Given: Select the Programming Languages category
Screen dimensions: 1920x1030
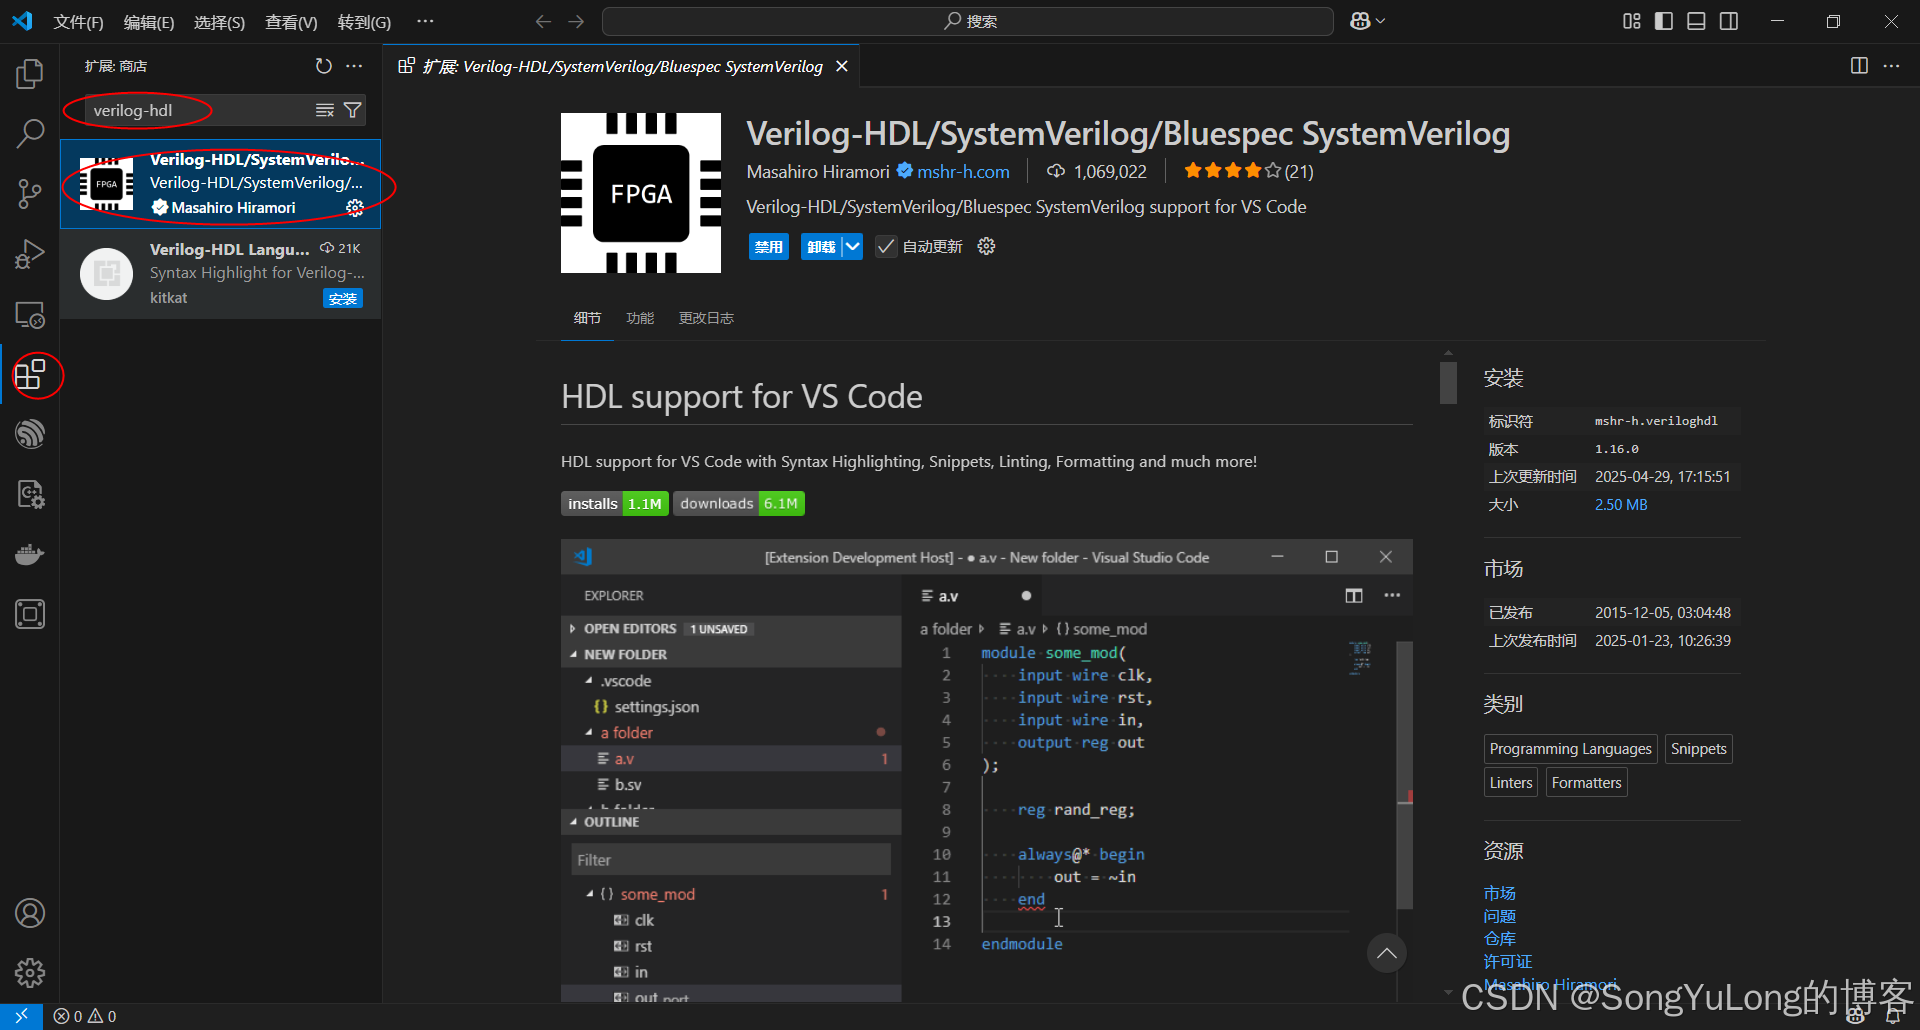Looking at the screenshot, I should (1570, 749).
